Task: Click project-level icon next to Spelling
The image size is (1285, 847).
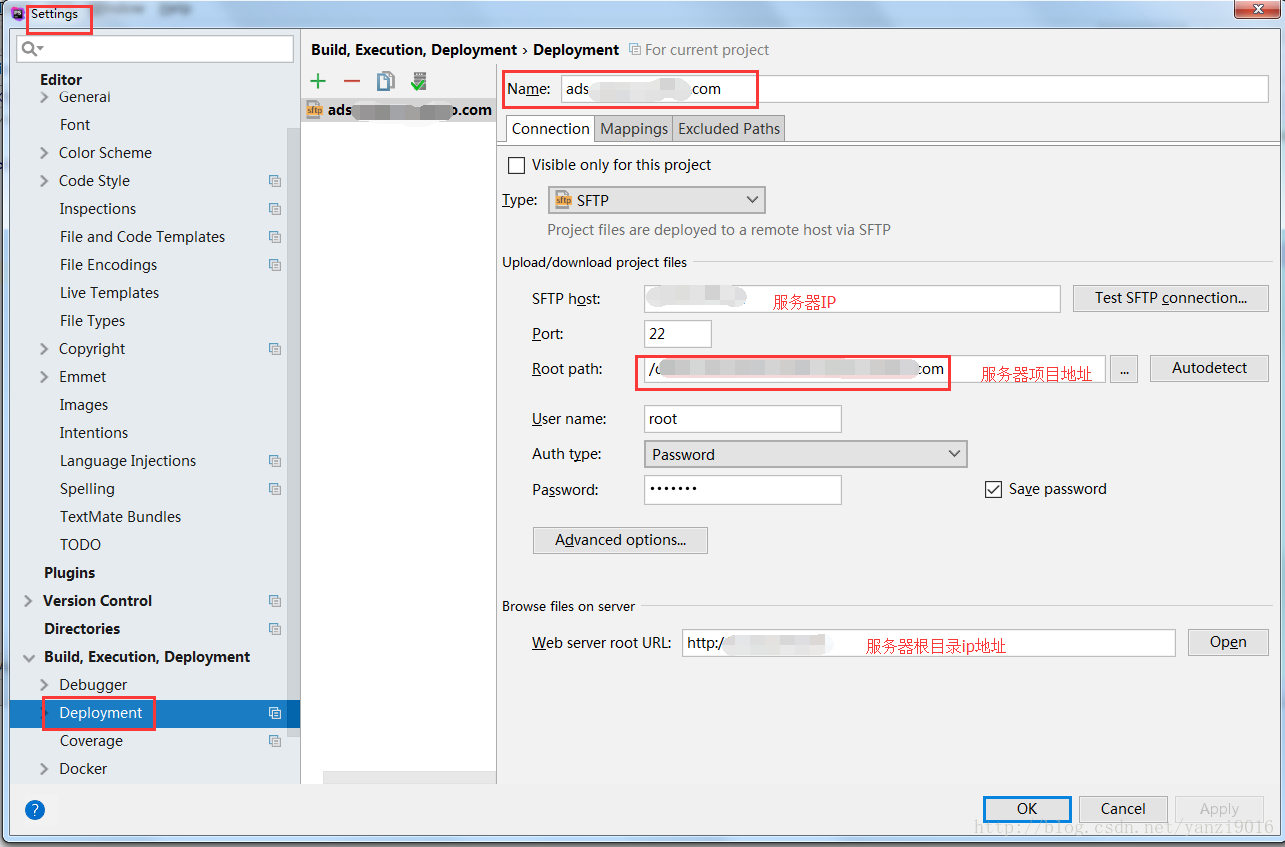Action: click(x=275, y=489)
